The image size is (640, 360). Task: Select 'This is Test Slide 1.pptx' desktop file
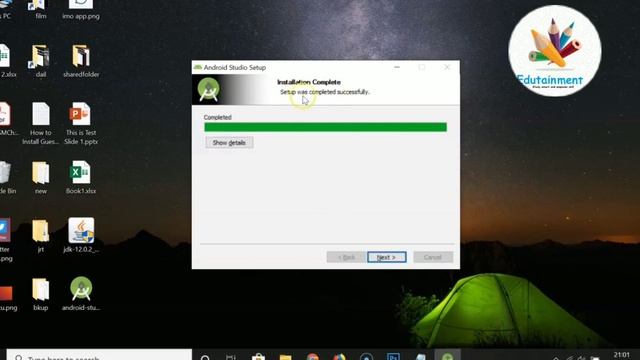tap(81, 124)
